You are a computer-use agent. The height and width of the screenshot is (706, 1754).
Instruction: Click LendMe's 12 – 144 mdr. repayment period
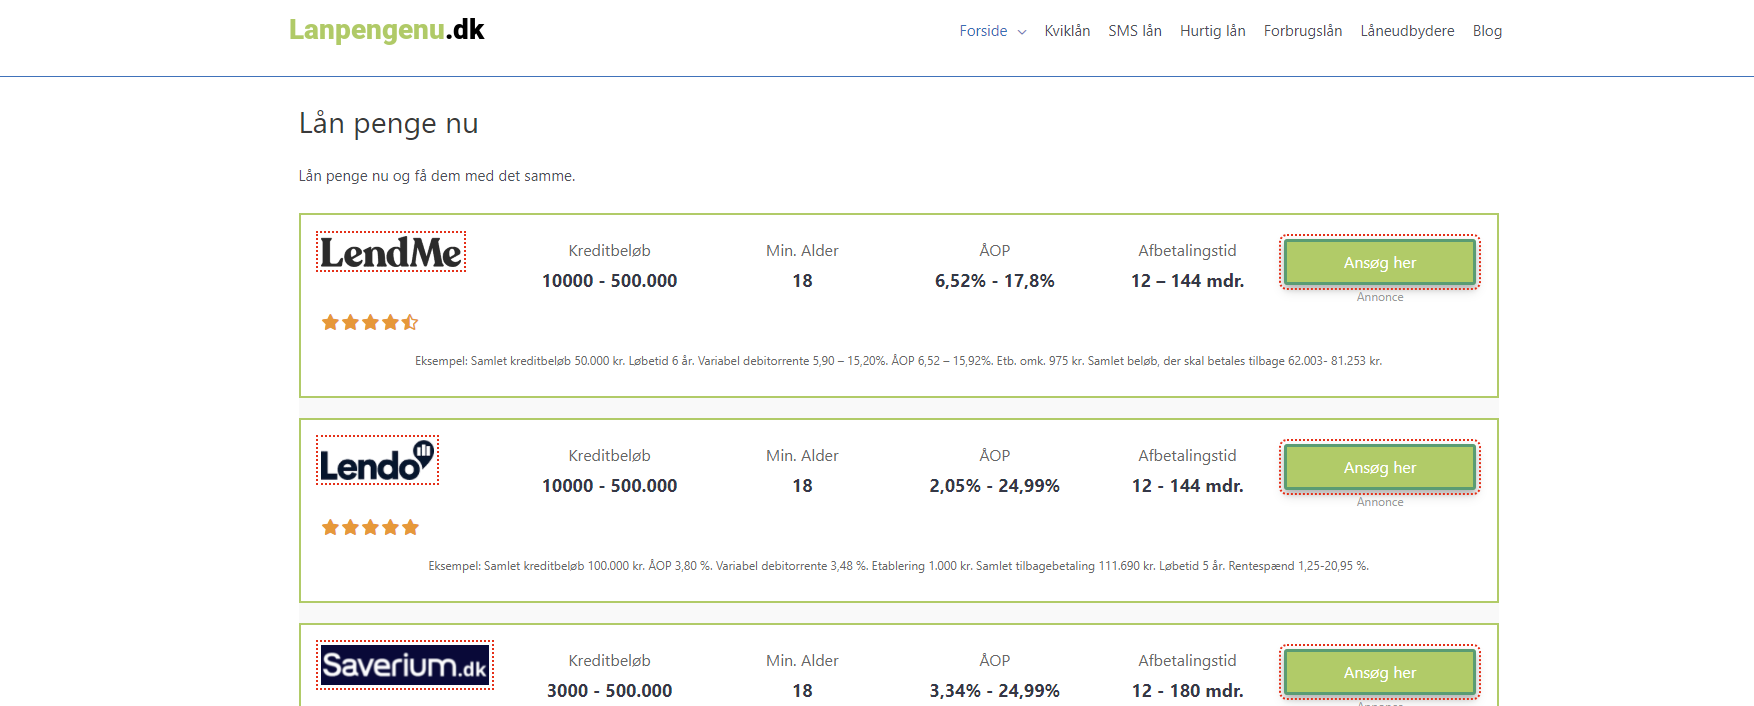tap(1187, 281)
